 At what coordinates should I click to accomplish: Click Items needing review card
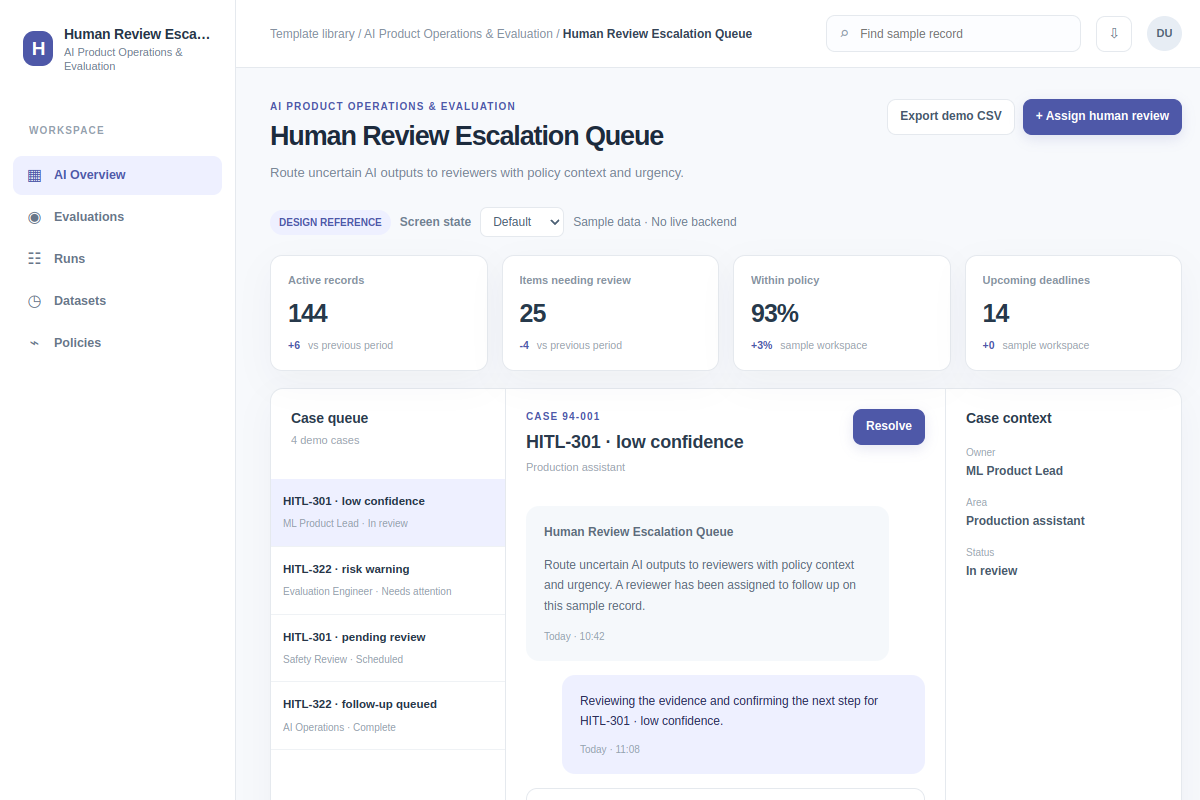point(610,313)
